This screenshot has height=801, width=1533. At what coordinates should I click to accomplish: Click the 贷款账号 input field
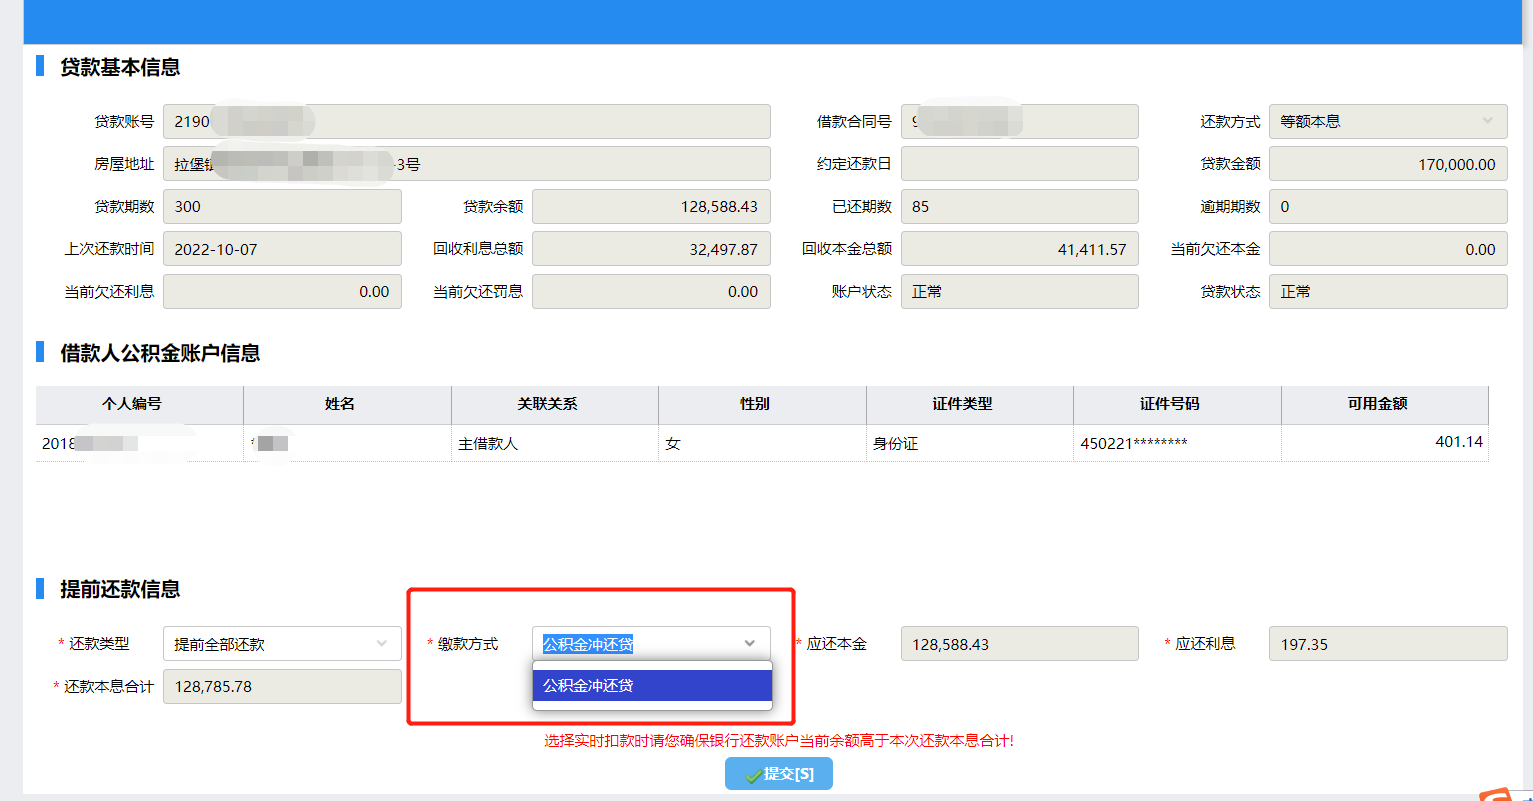[x=466, y=121]
